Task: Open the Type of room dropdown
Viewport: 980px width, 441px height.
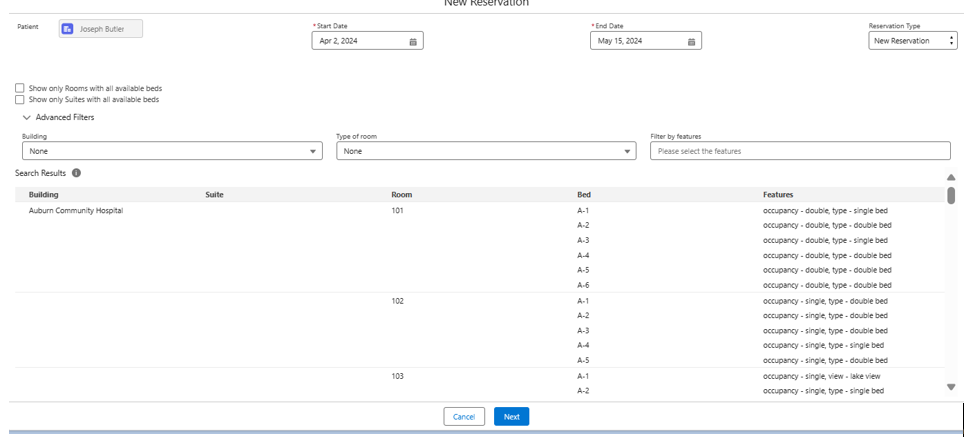Action: (485, 151)
